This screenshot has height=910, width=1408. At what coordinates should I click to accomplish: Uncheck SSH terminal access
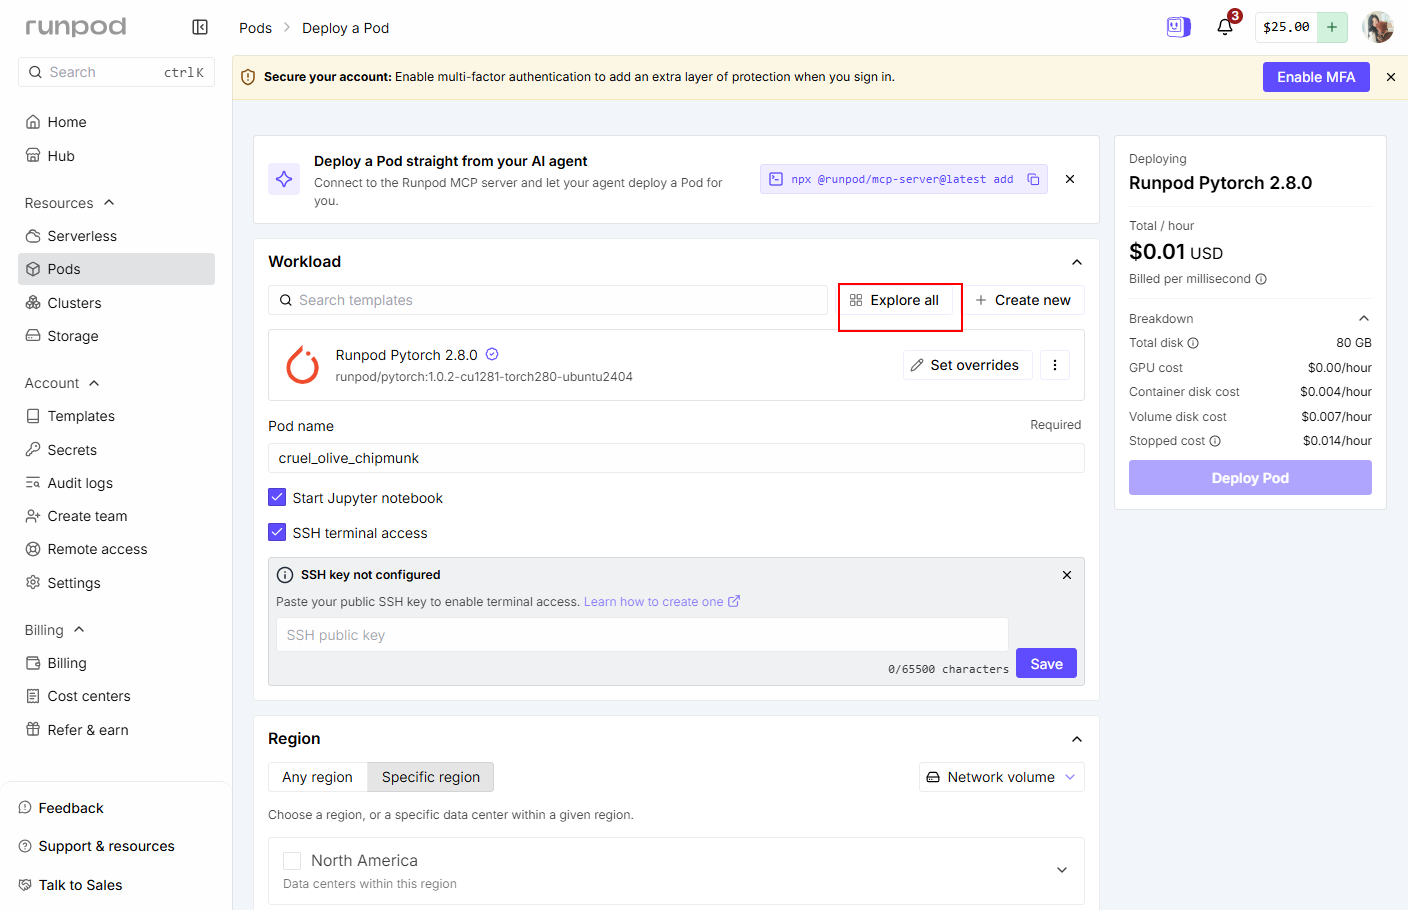click(277, 532)
